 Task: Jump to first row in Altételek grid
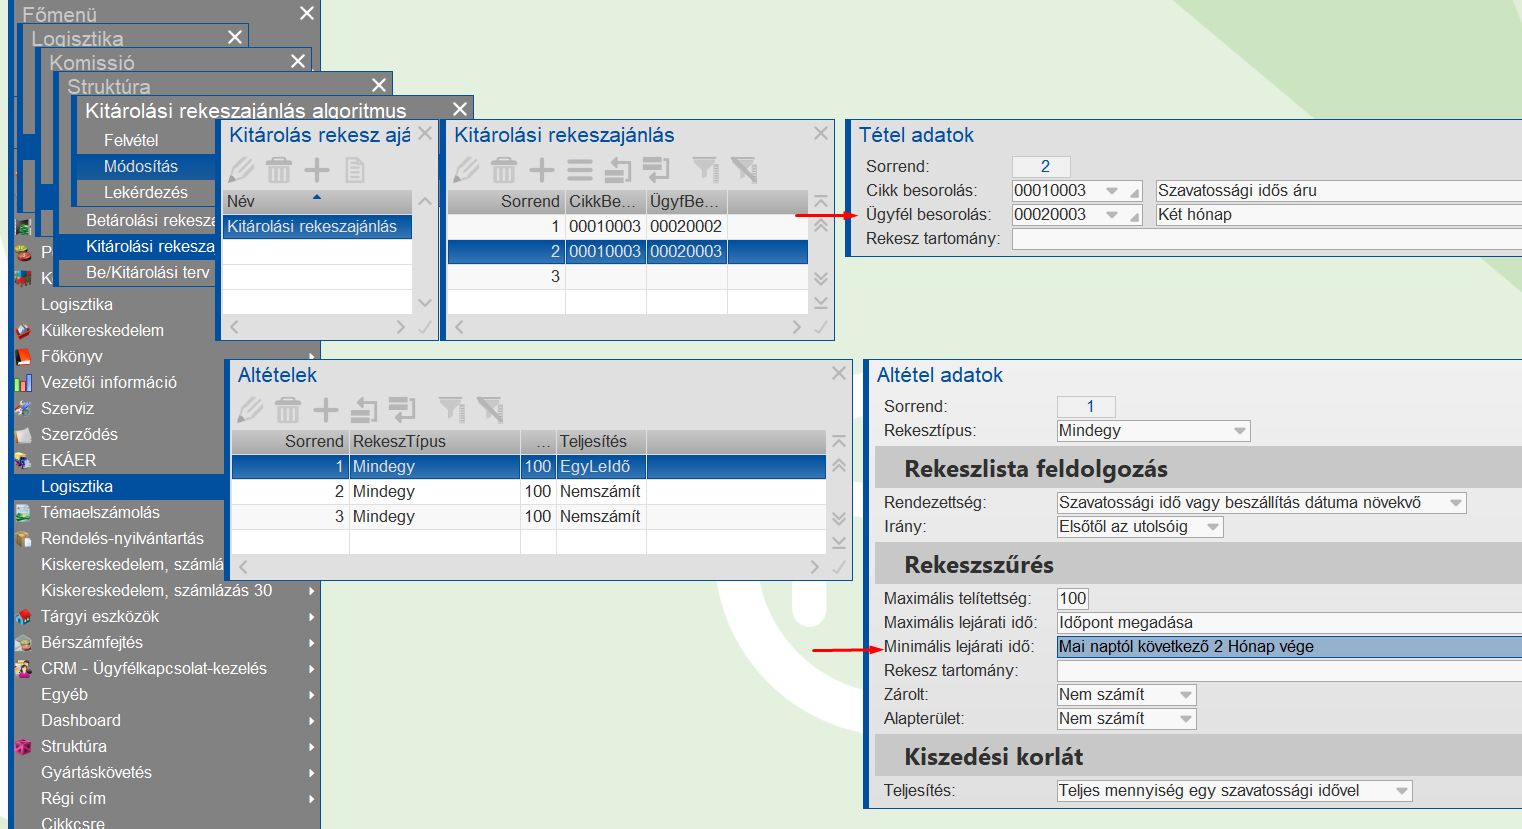[x=839, y=441]
